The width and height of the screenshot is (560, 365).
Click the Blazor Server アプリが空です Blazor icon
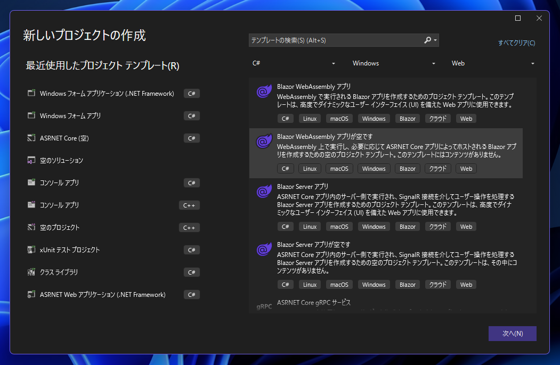[x=264, y=249]
